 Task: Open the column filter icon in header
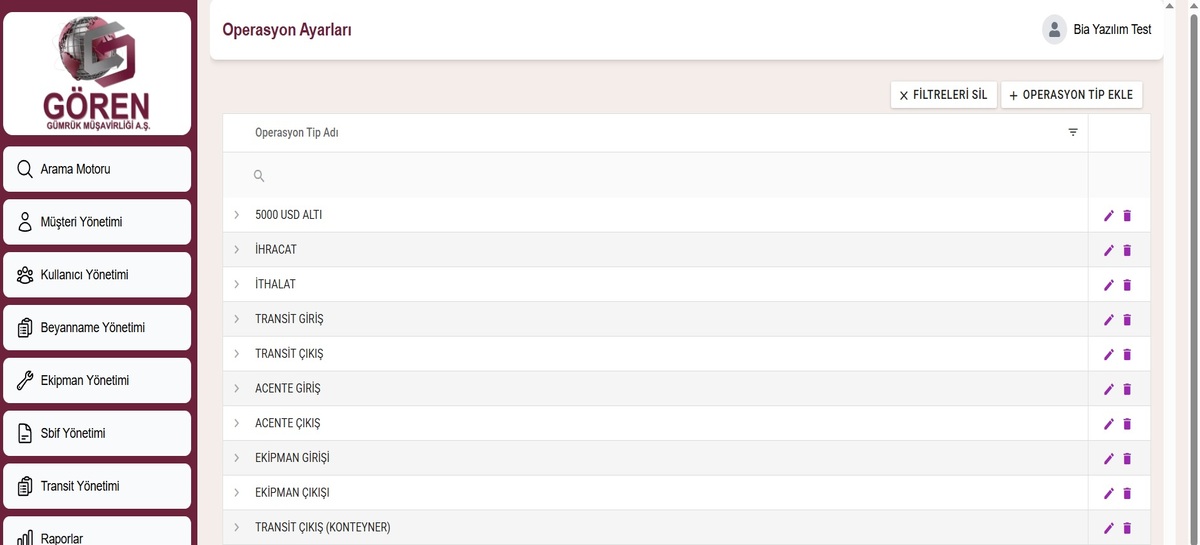coord(1073,132)
